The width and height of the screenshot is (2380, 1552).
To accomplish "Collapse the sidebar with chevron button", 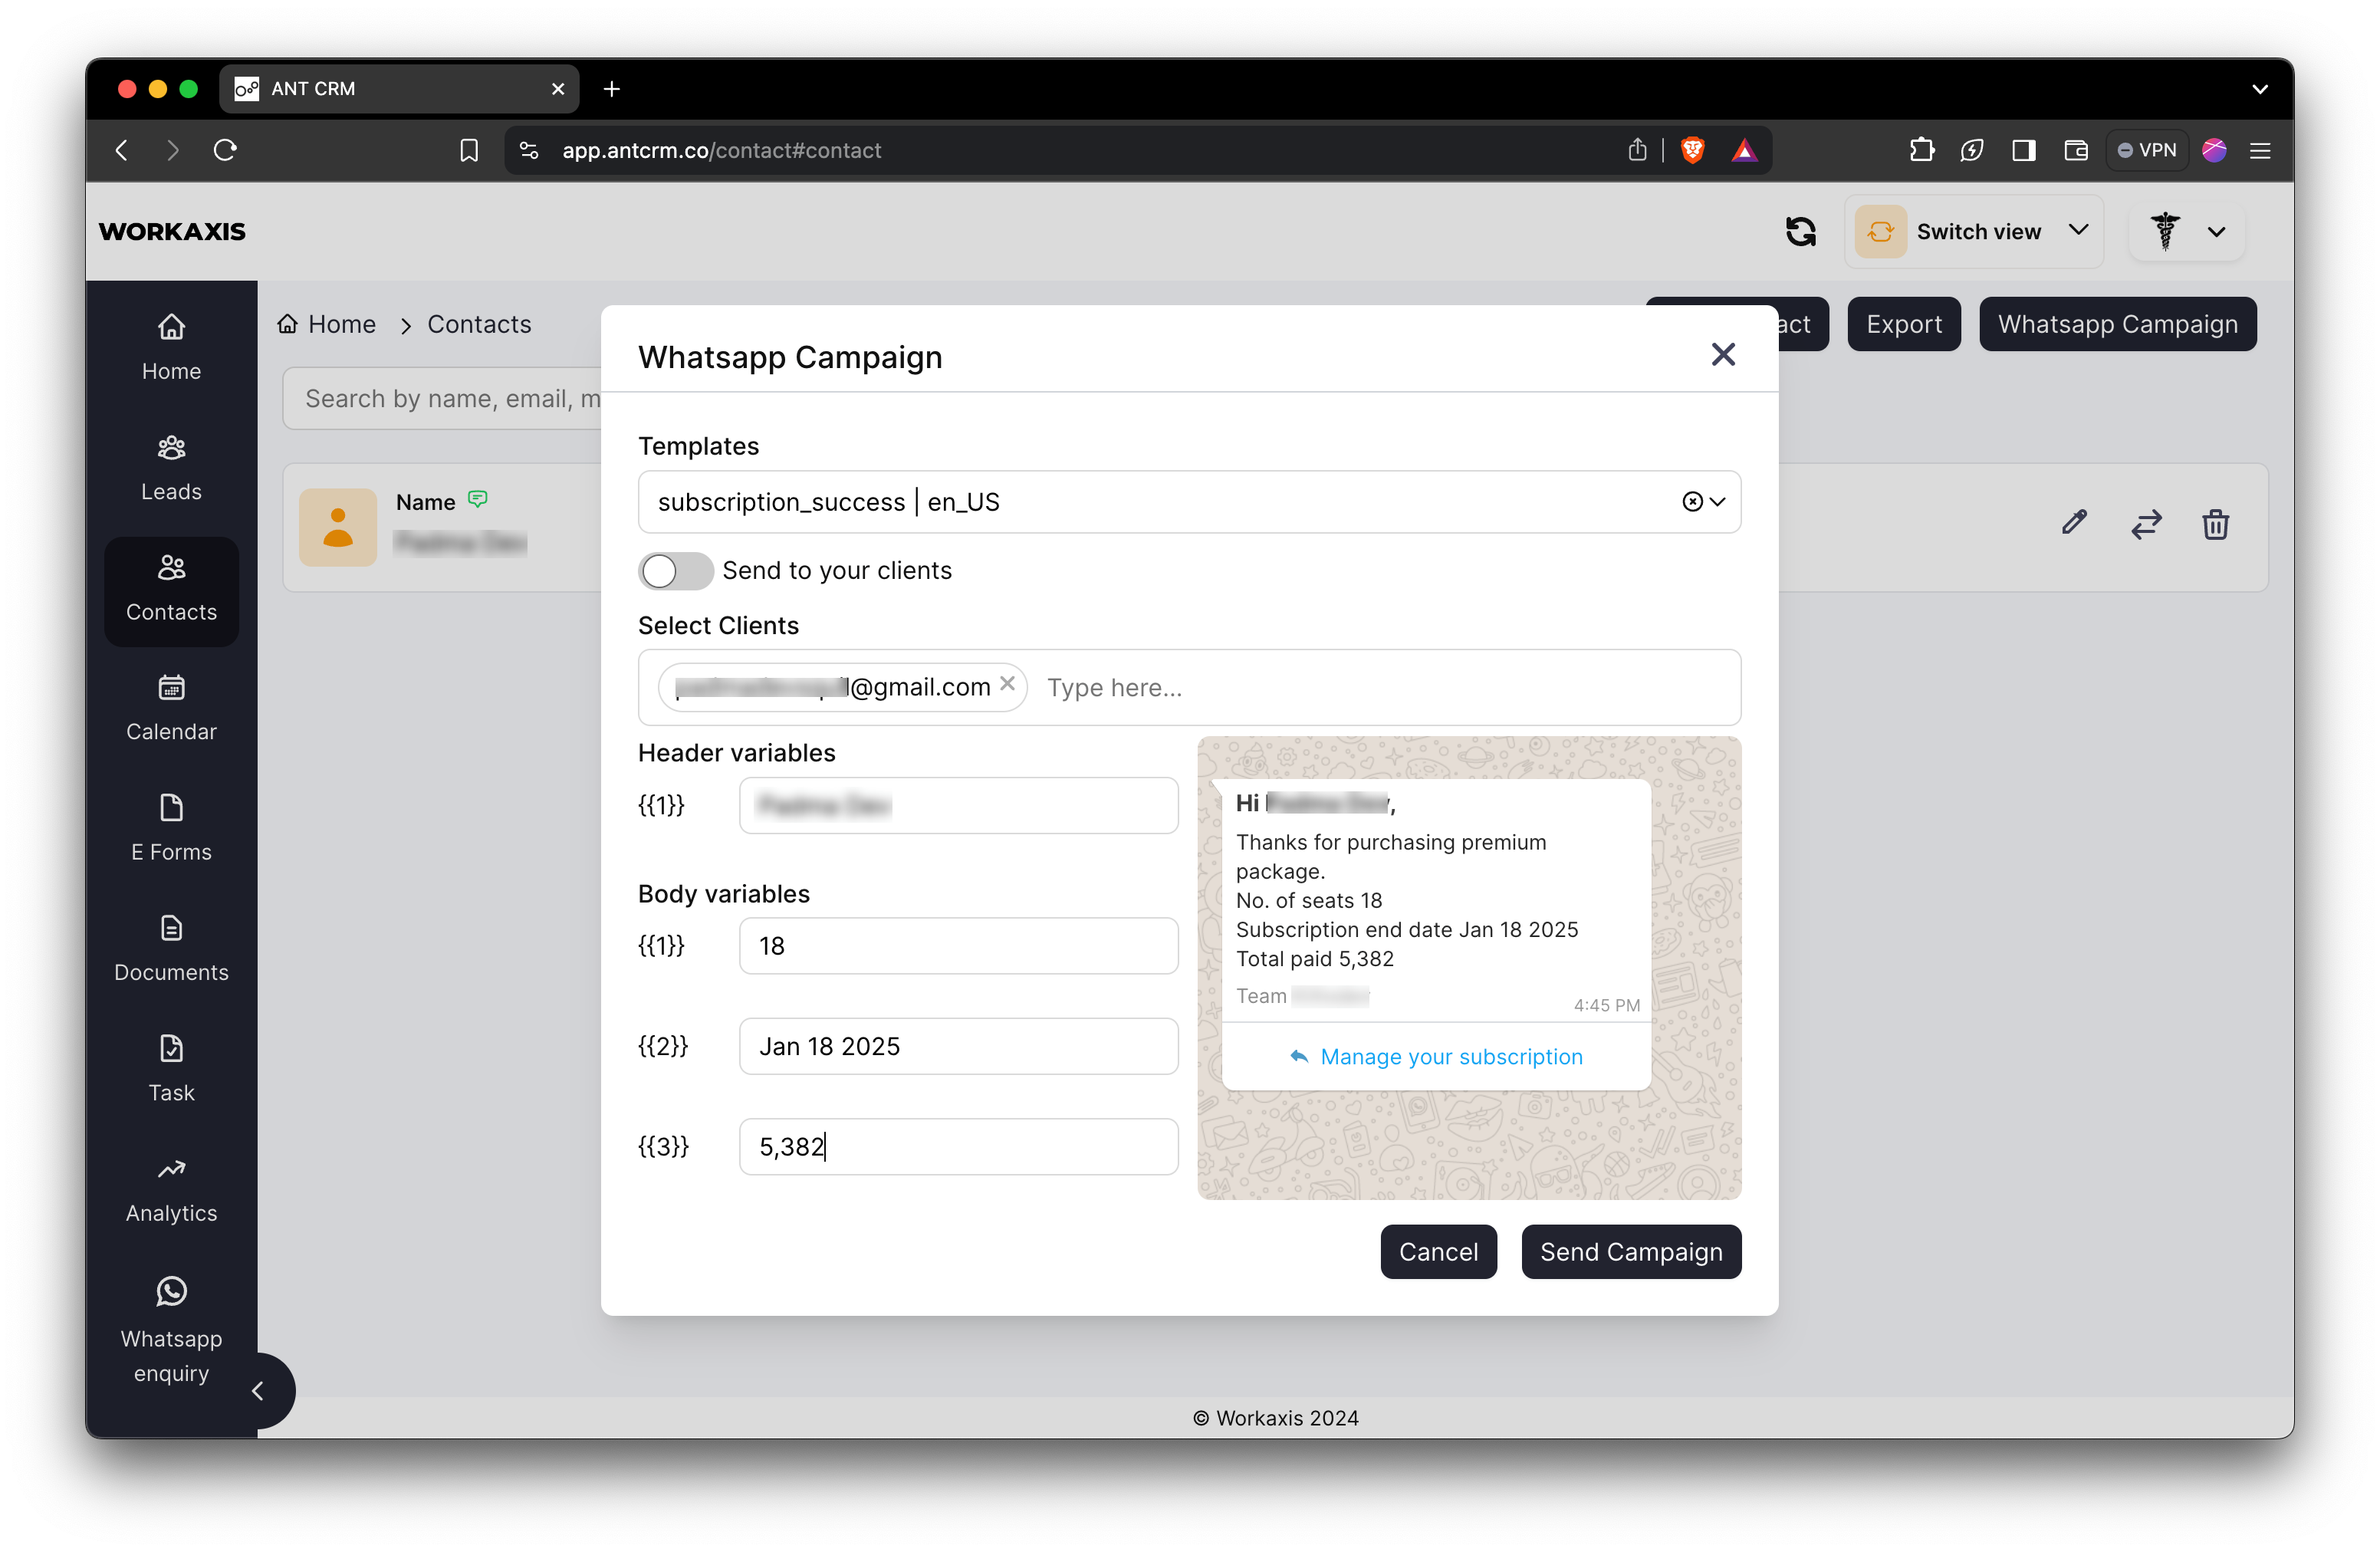I will (x=257, y=1390).
